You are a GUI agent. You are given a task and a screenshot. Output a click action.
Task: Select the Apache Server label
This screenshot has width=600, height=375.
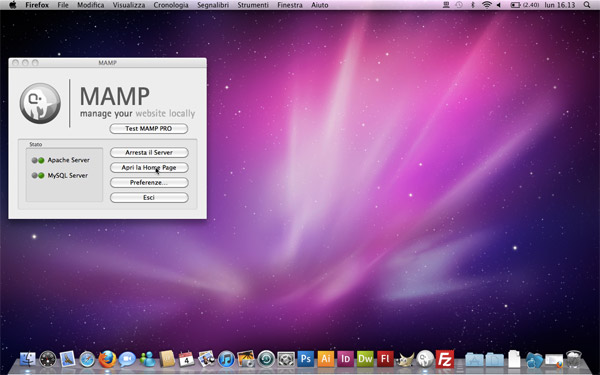pos(68,160)
